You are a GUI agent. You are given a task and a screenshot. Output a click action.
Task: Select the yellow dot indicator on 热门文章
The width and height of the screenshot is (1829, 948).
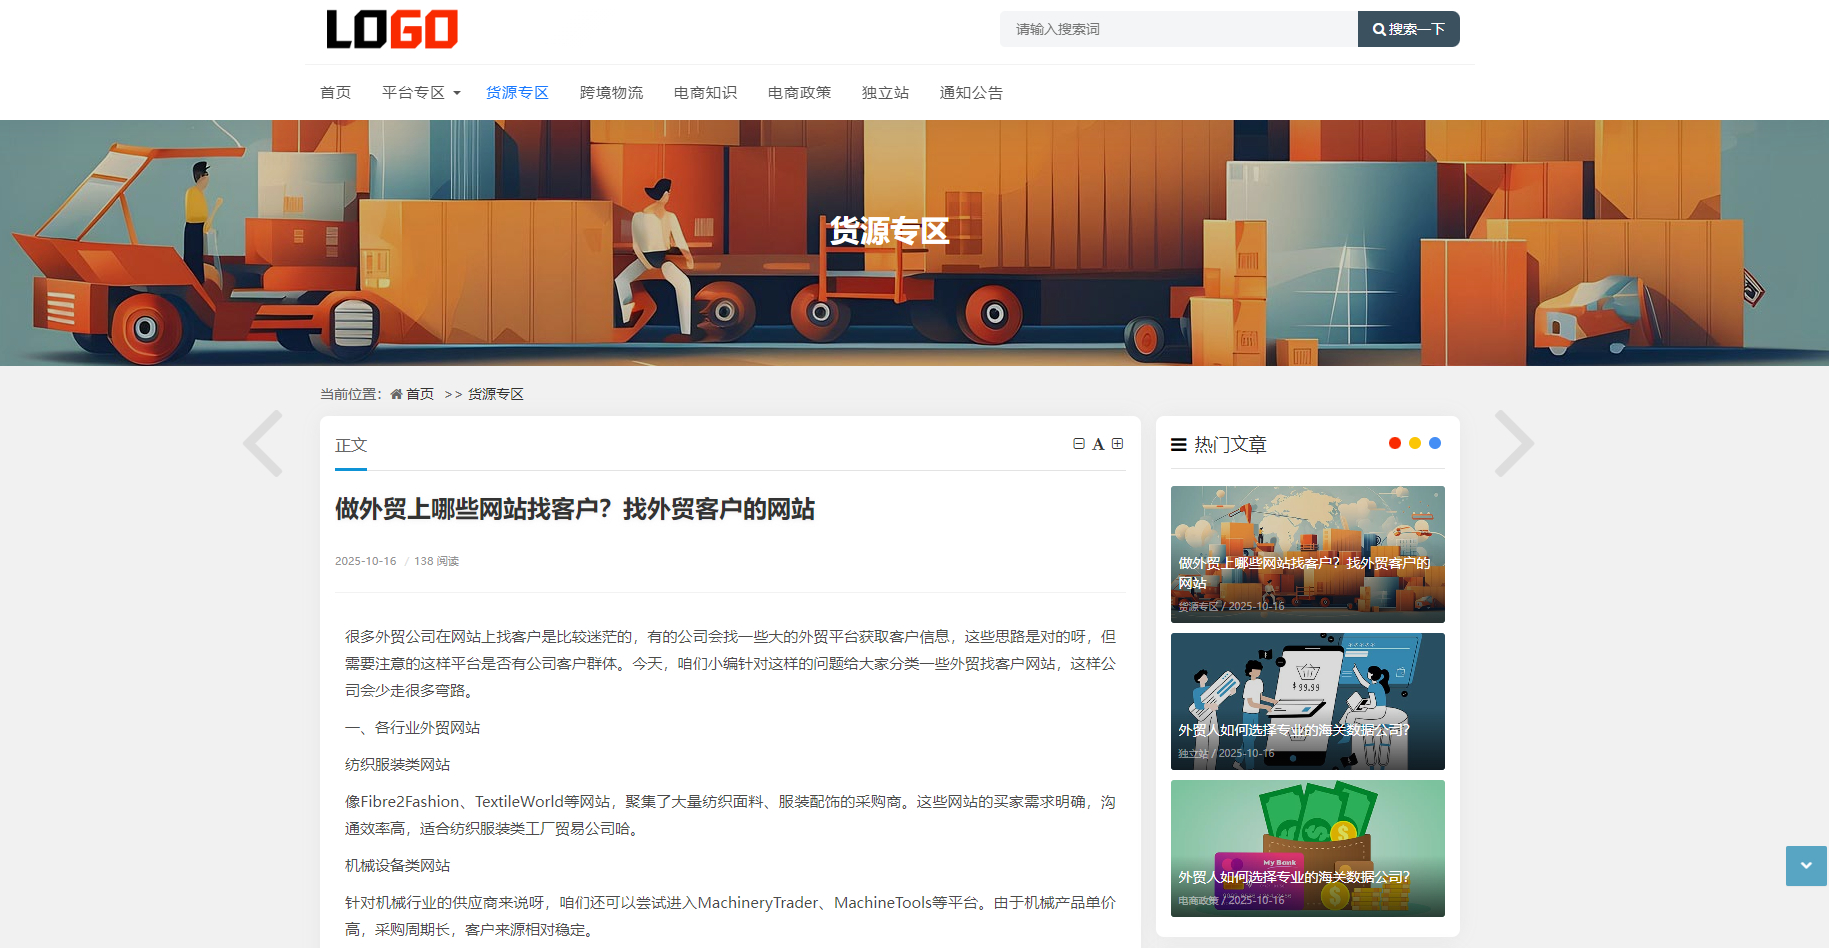tap(1415, 442)
